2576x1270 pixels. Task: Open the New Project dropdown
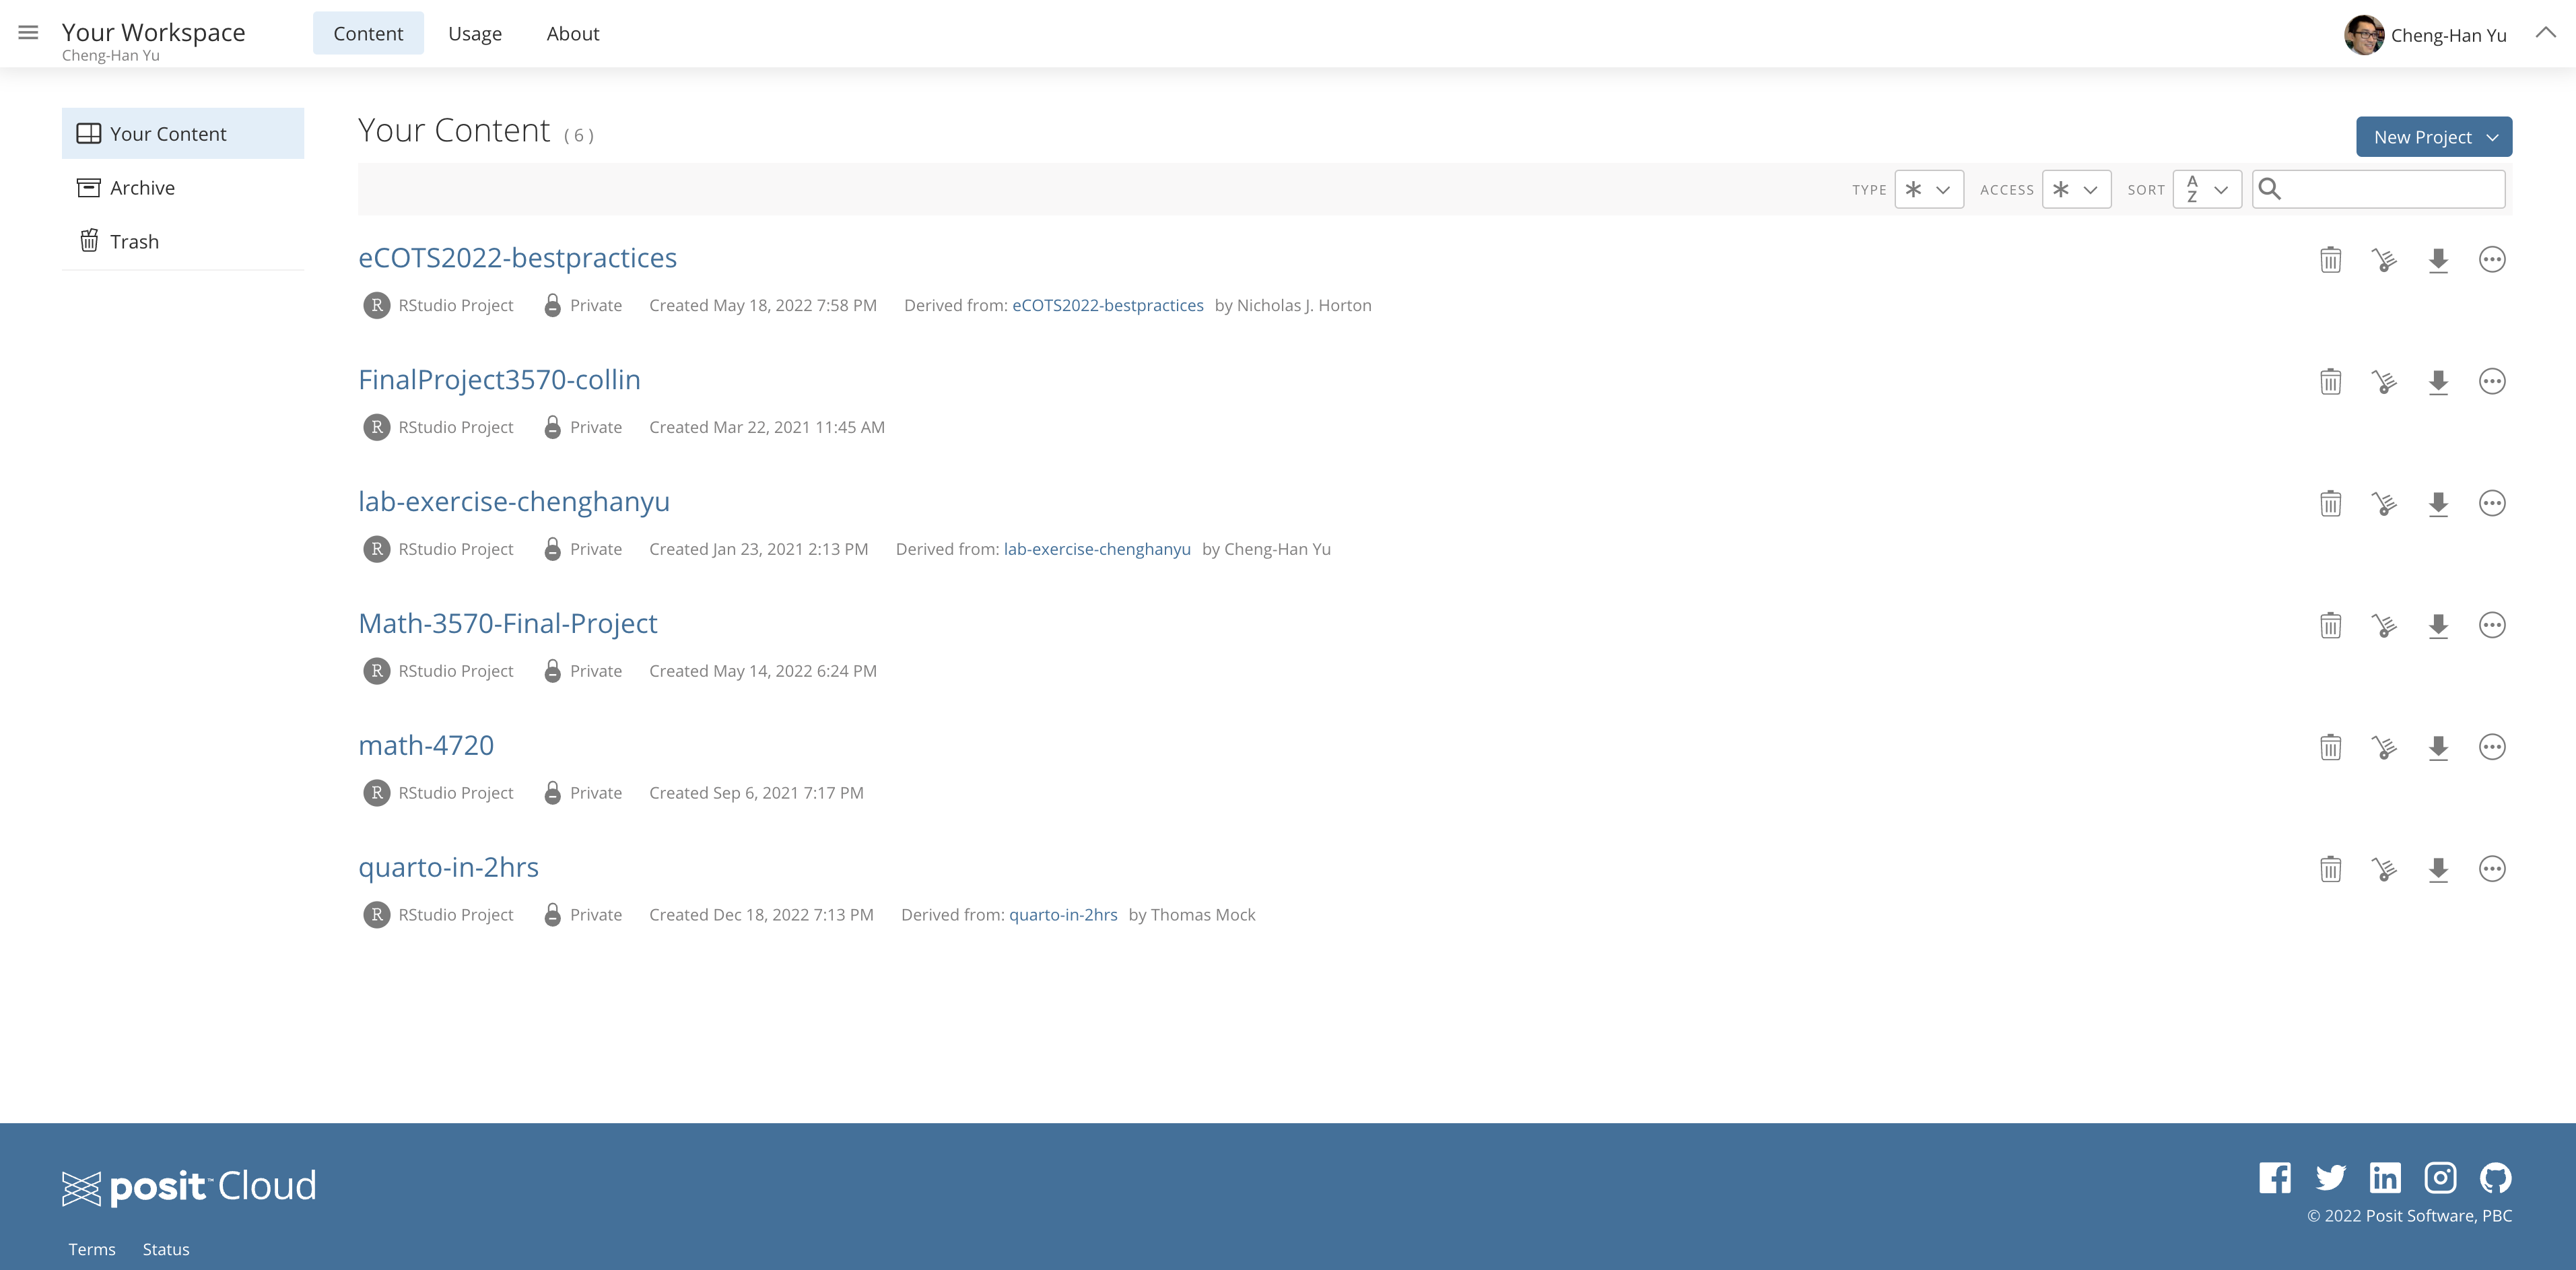click(2433, 137)
